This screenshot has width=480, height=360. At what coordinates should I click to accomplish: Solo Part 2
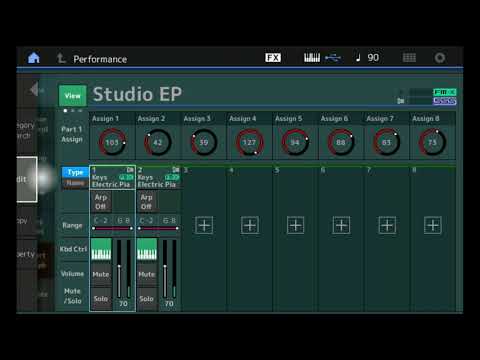click(x=147, y=299)
